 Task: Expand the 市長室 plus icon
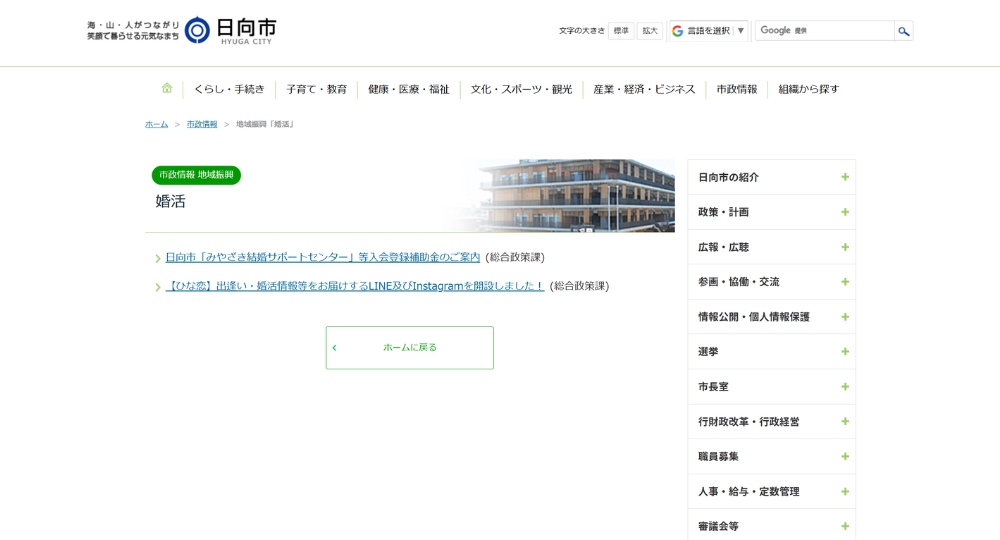tap(844, 386)
